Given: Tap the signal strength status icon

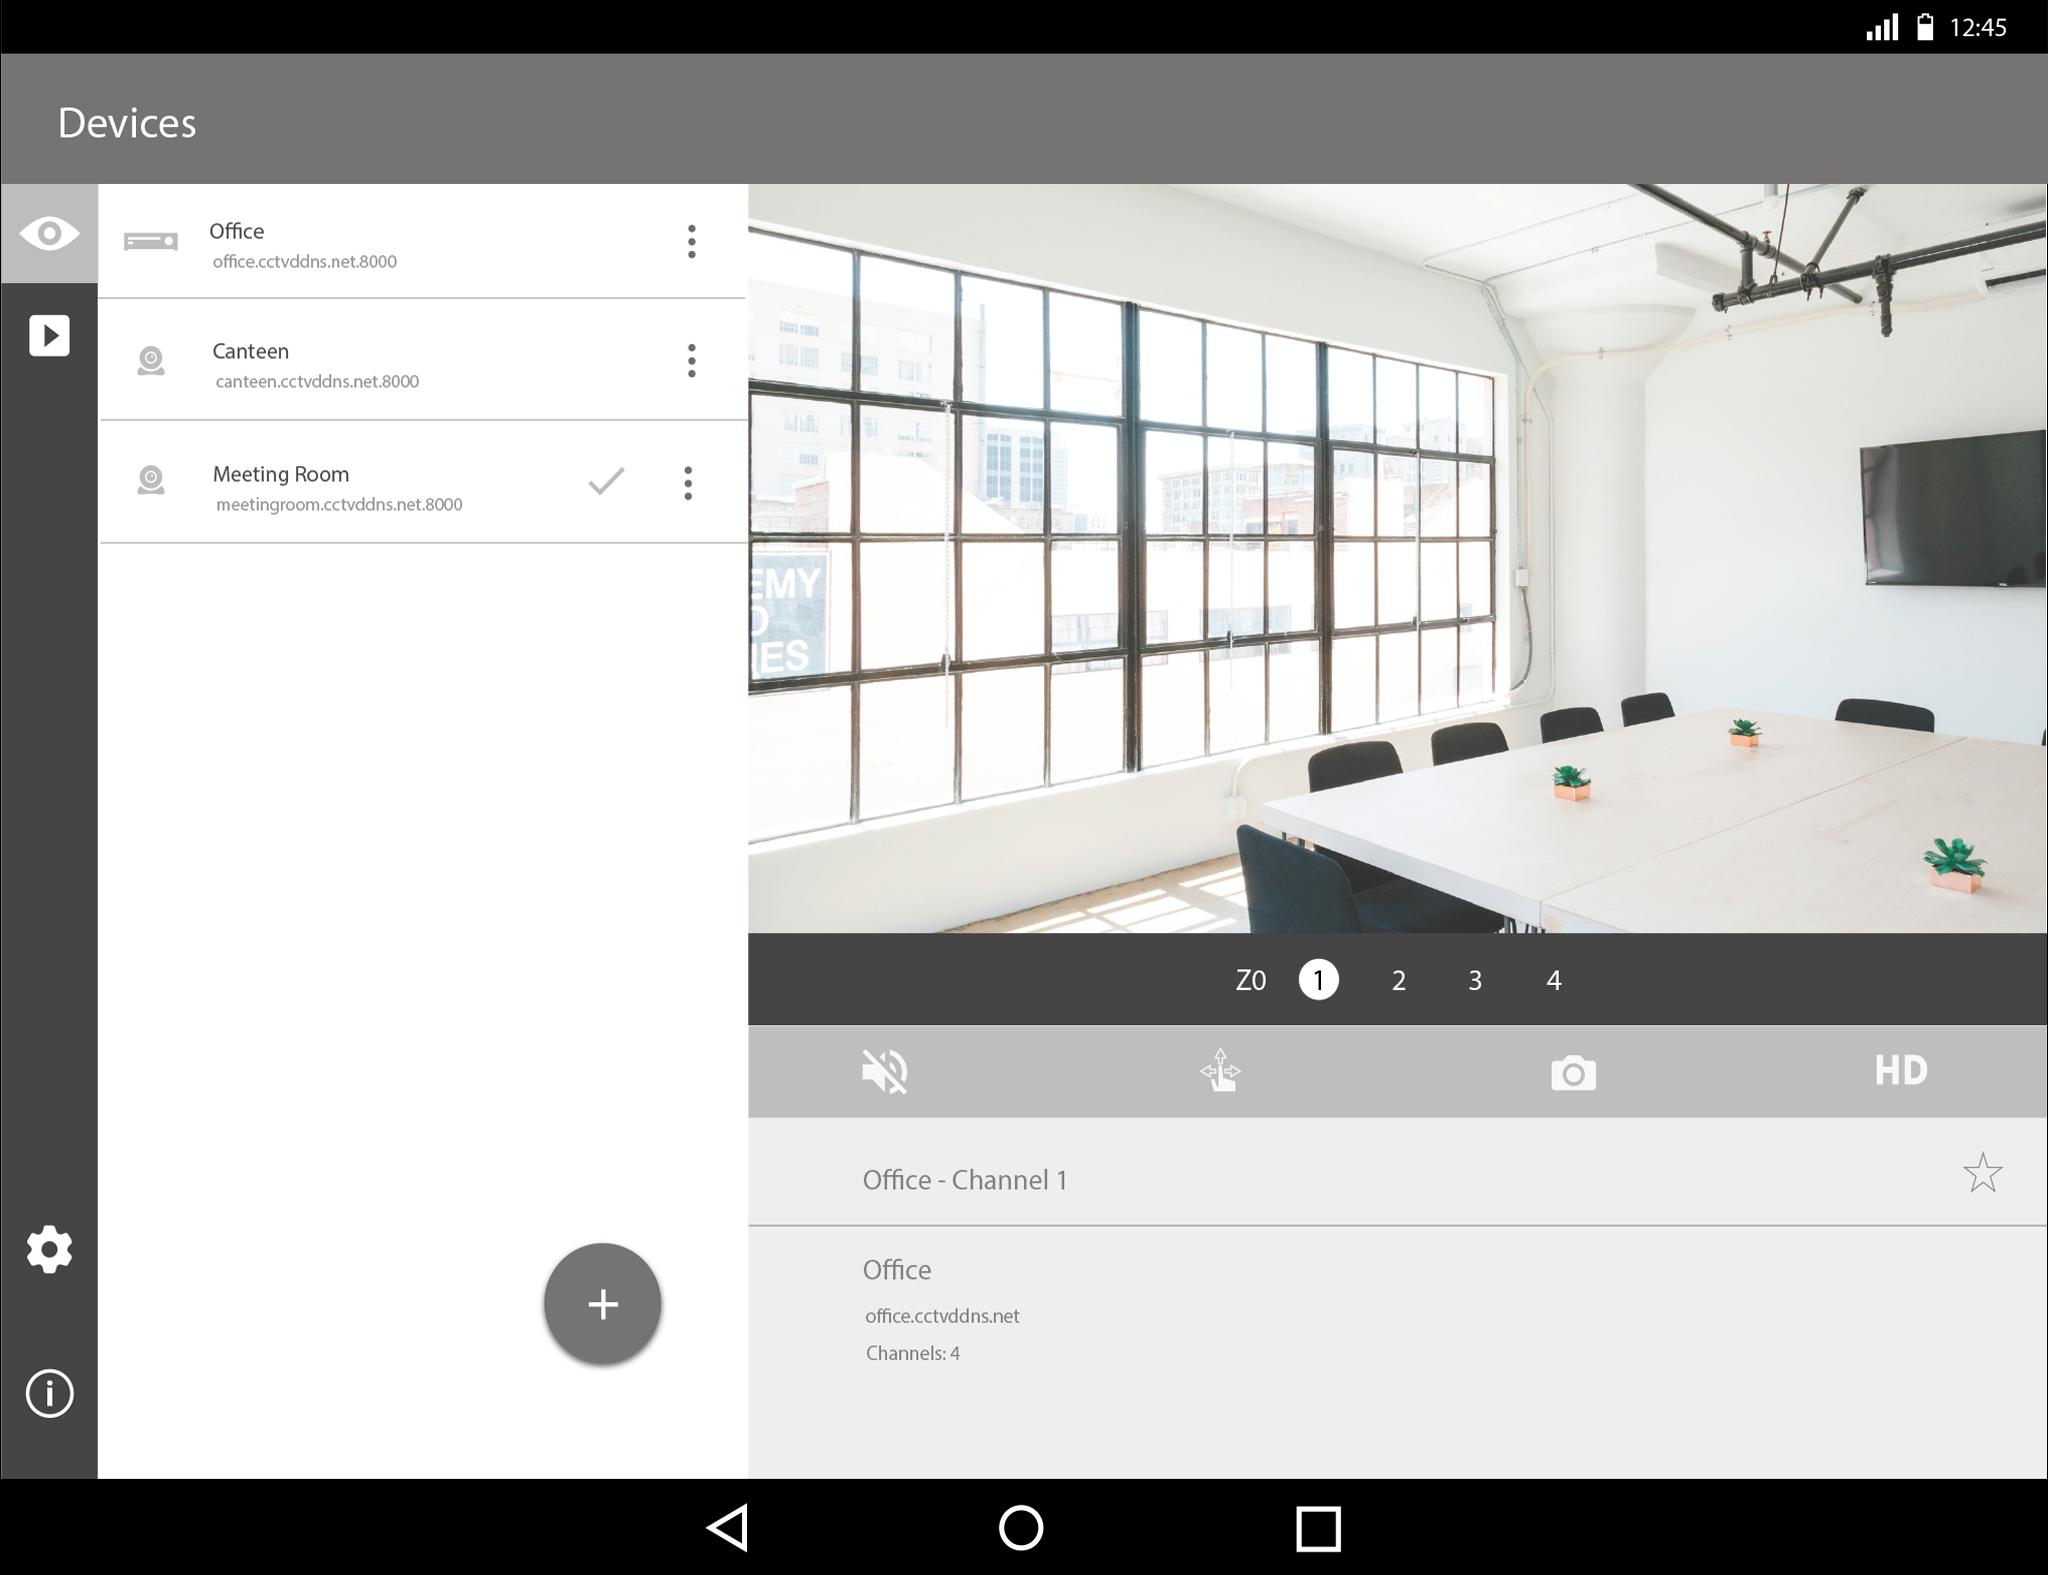Looking at the screenshot, I should (x=1882, y=27).
